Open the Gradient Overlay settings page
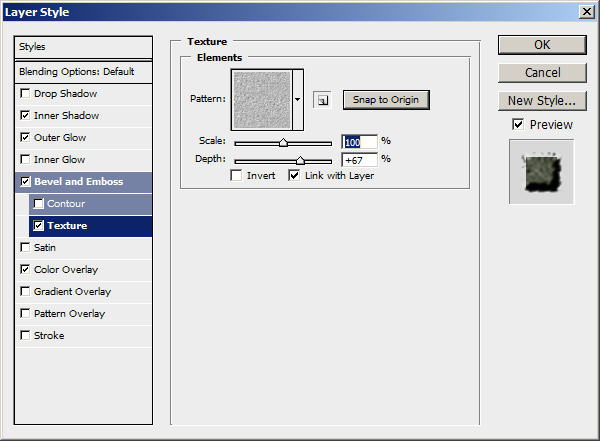This screenshot has height=441, width=600. (72, 292)
